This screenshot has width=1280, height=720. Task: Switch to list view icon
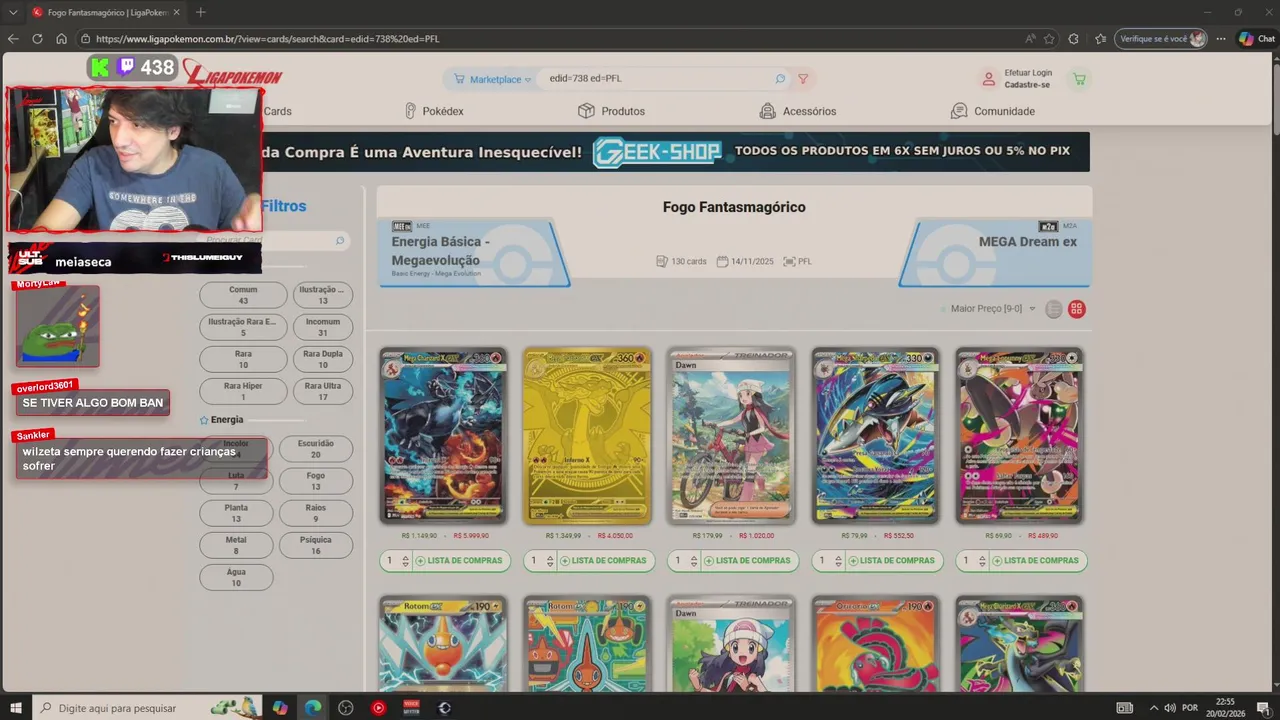1053,309
